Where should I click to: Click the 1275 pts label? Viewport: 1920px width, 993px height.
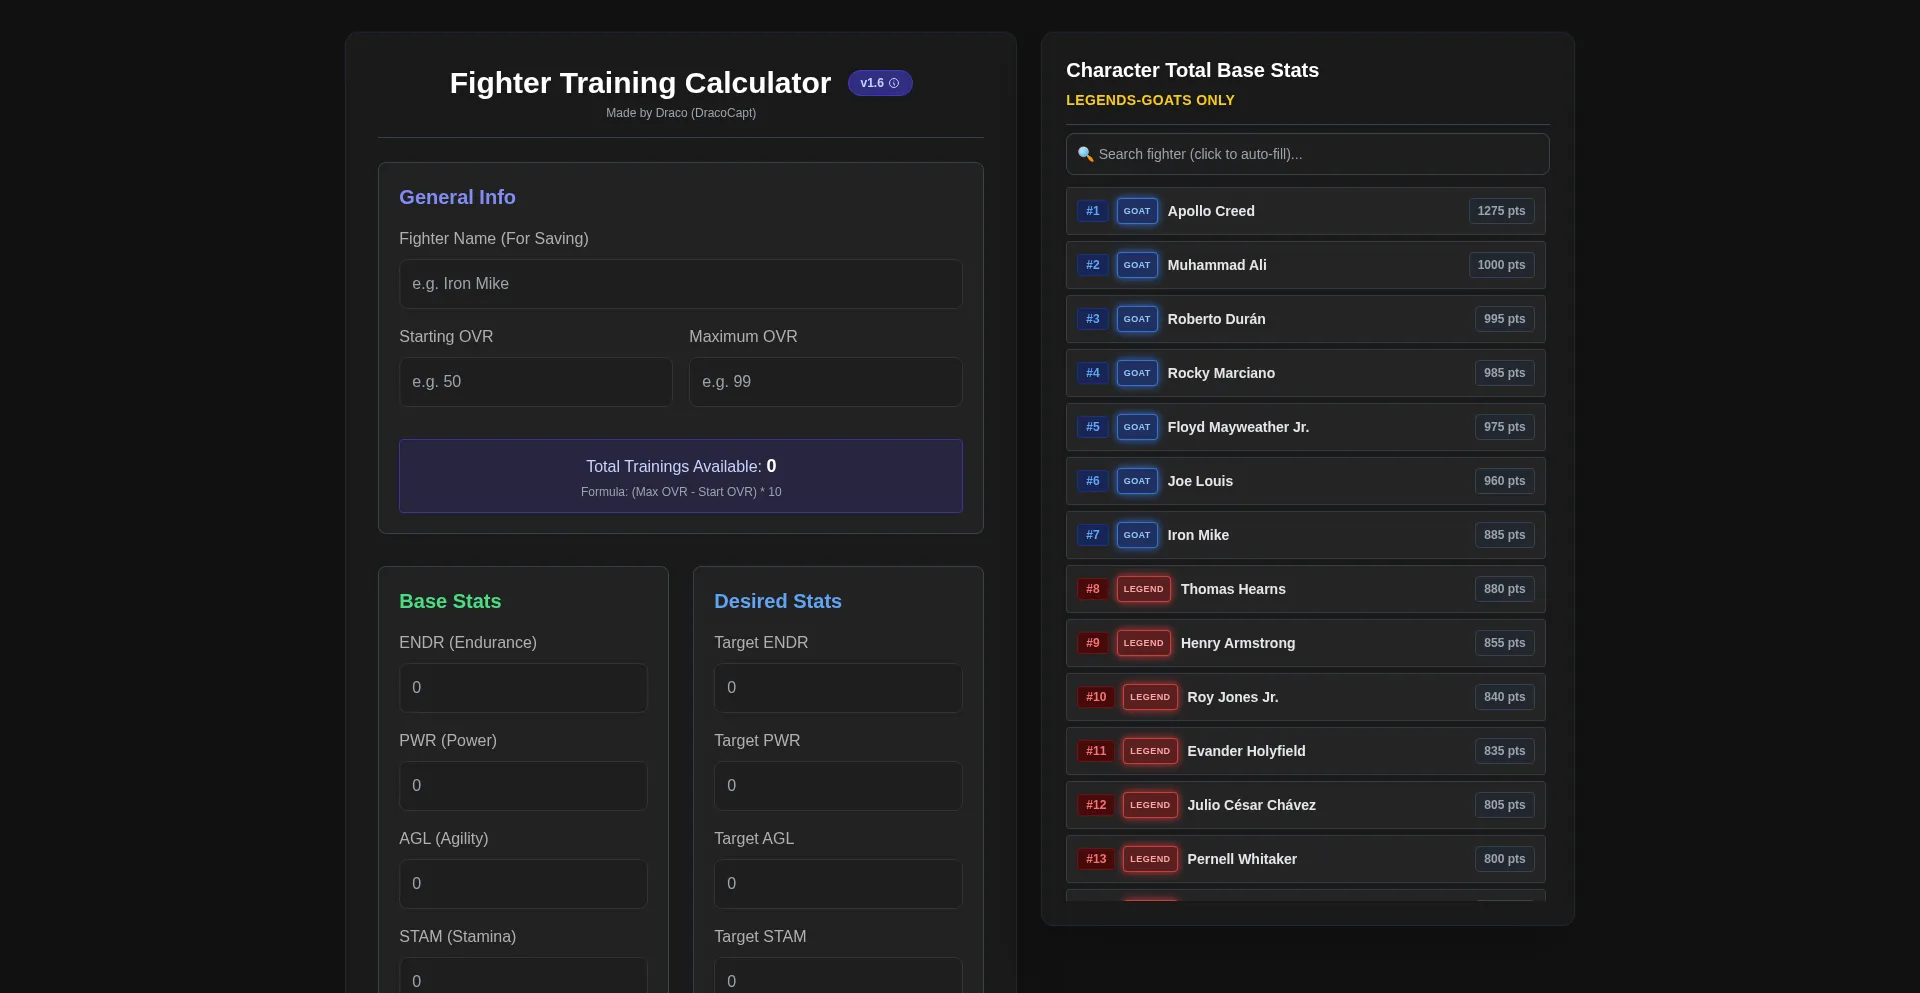(1501, 211)
